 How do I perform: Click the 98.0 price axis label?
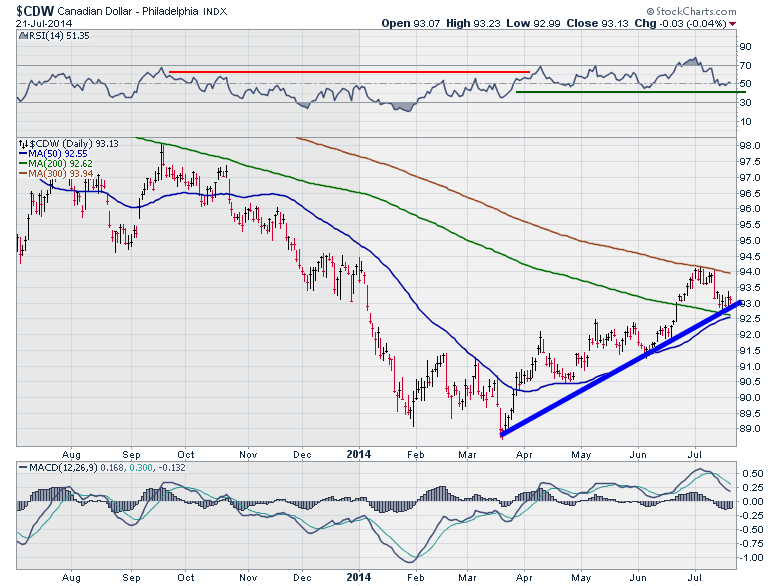750,146
